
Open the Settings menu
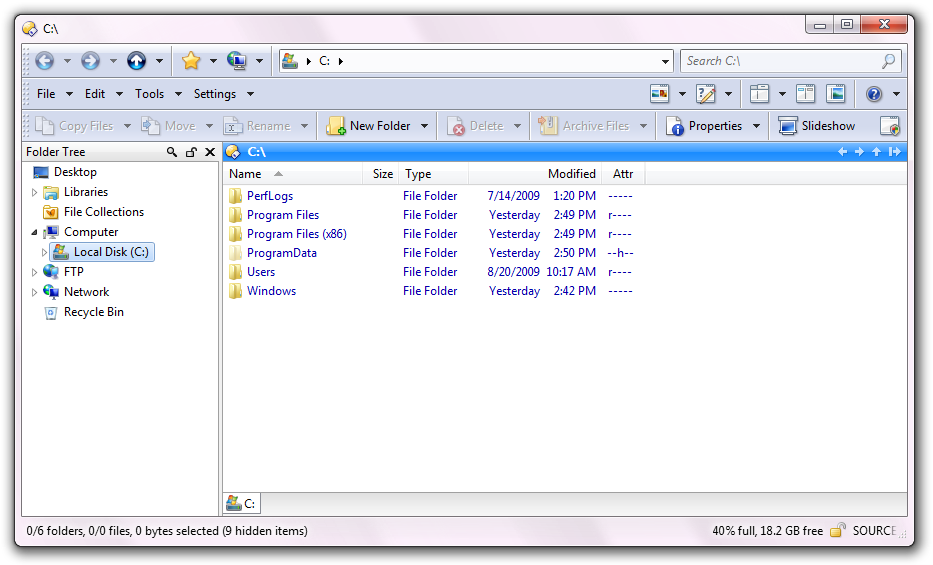click(x=215, y=94)
